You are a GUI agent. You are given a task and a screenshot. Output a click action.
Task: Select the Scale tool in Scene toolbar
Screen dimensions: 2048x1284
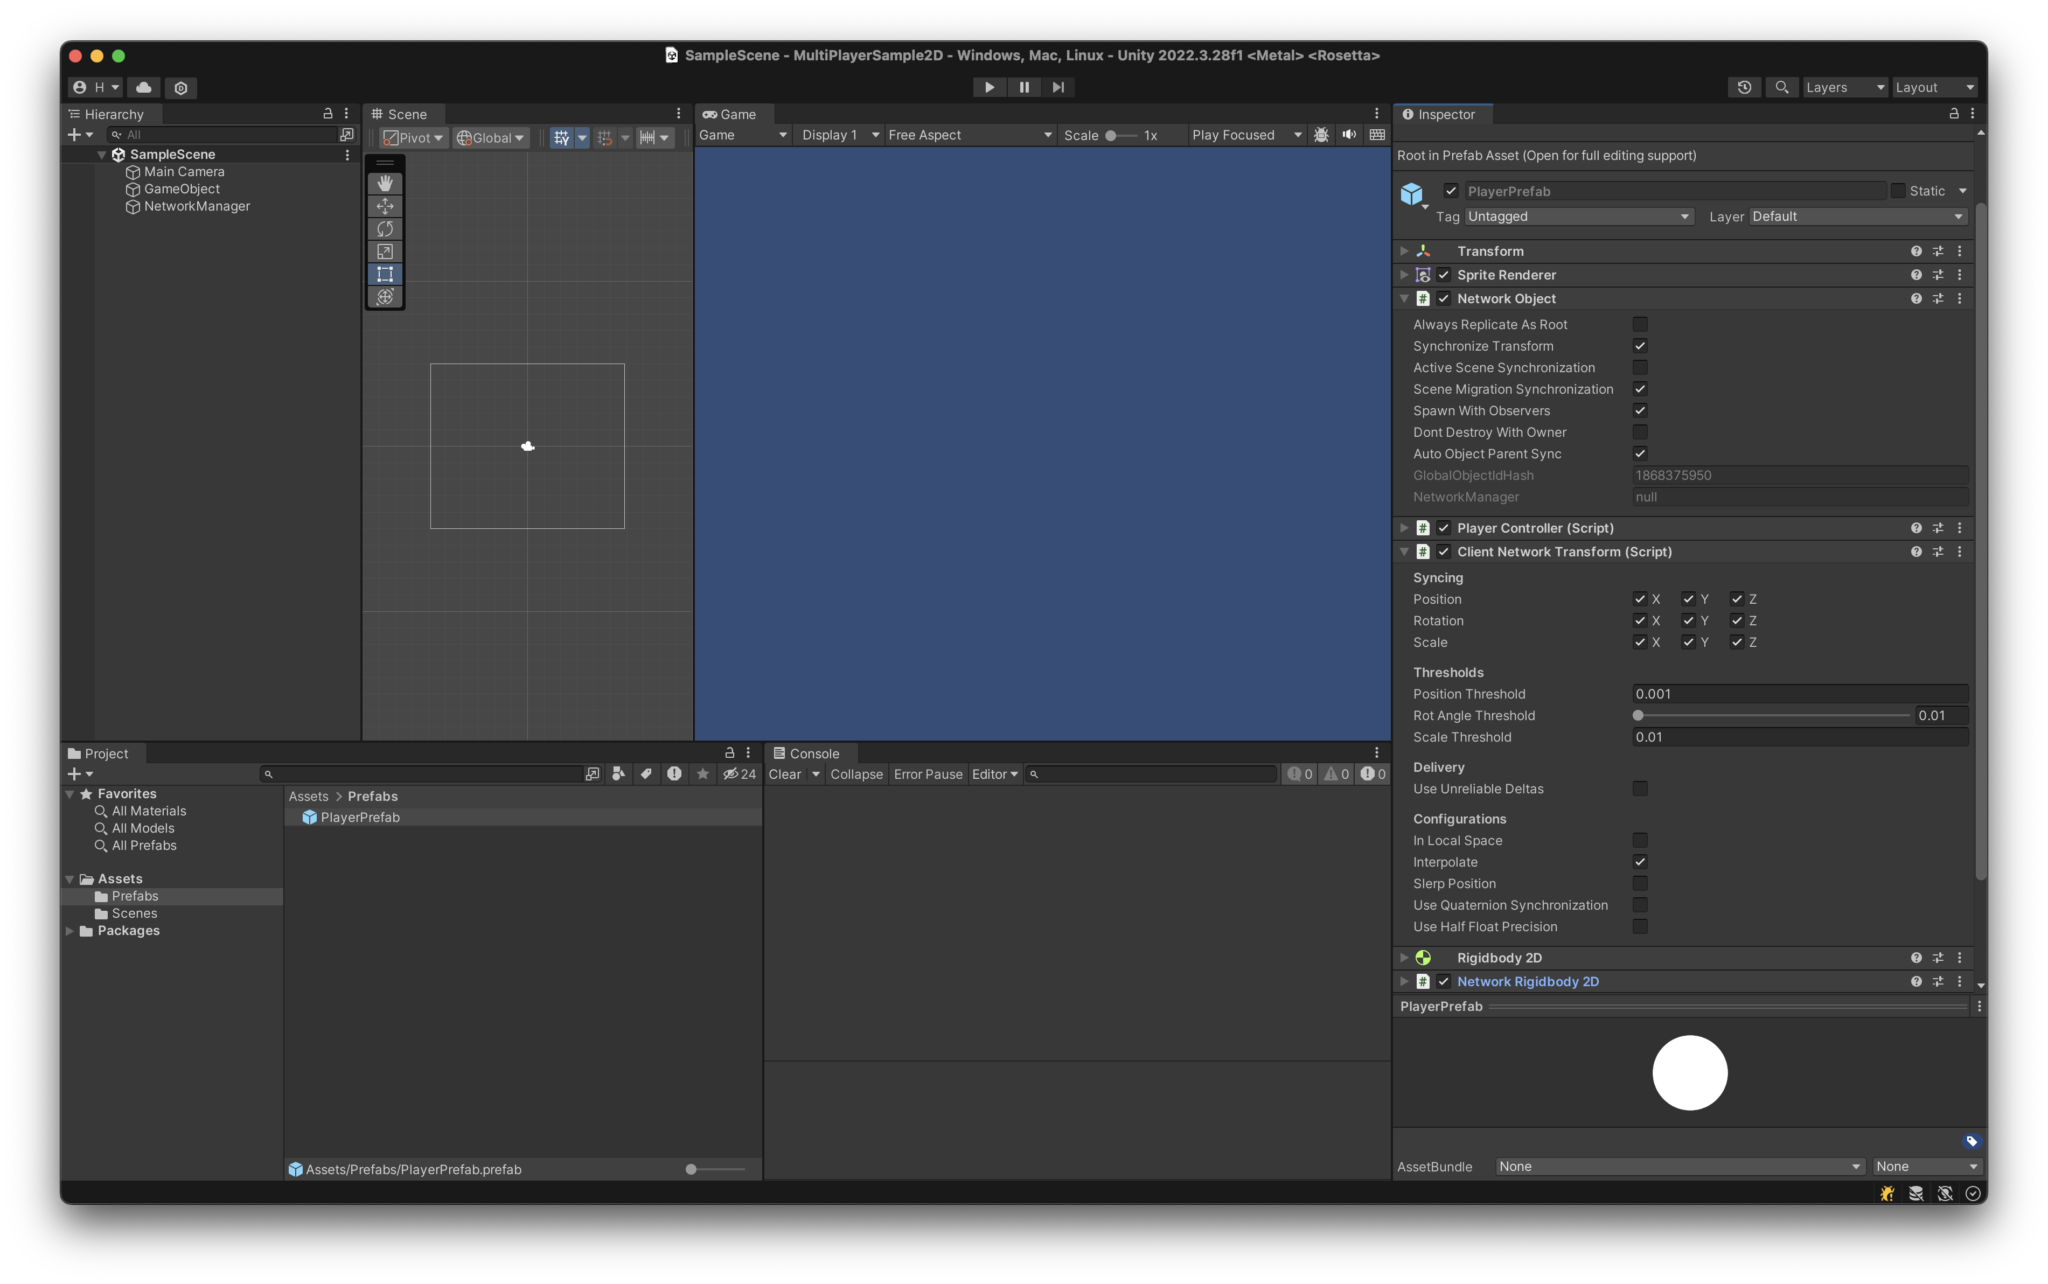click(x=385, y=252)
